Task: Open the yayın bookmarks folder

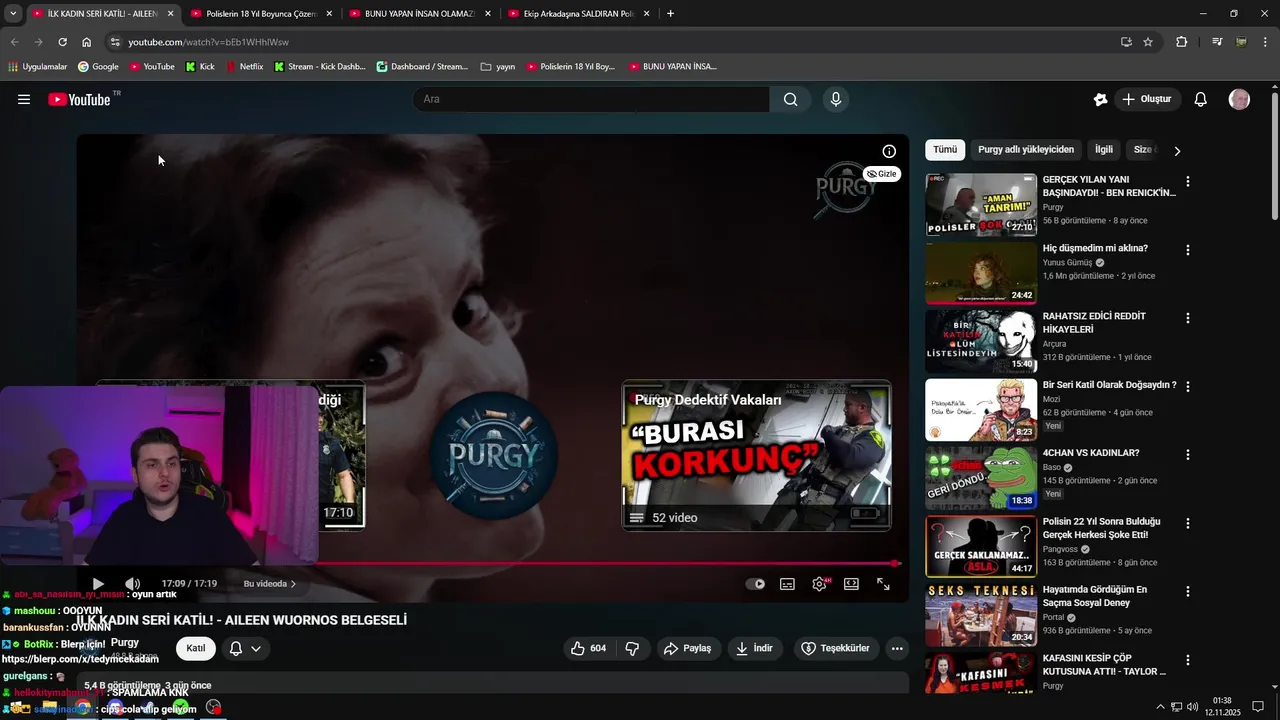Action: pos(498,67)
